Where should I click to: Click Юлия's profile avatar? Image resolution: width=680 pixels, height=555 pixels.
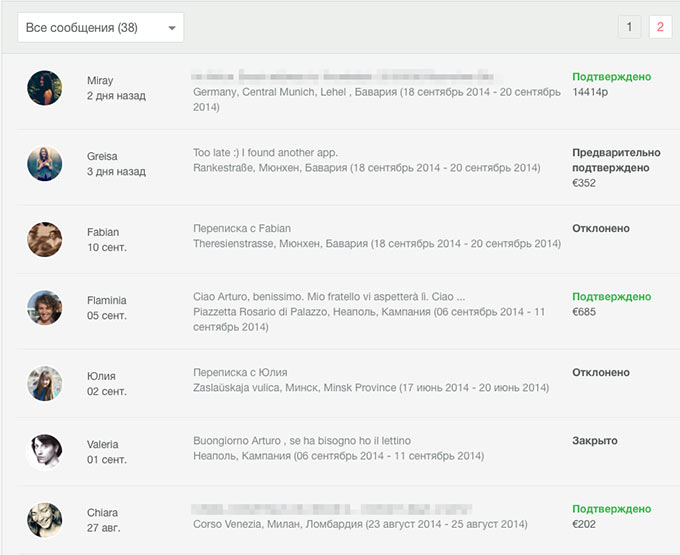[x=45, y=383]
